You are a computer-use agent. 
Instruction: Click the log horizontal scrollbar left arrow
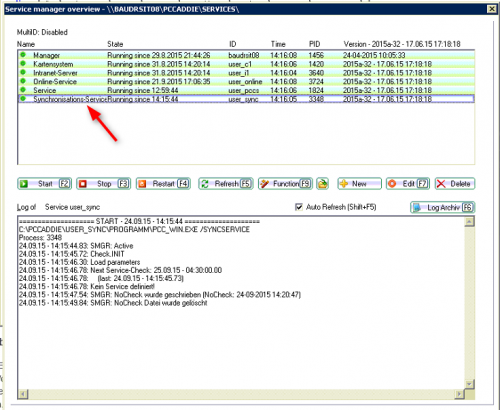click(x=23, y=394)
